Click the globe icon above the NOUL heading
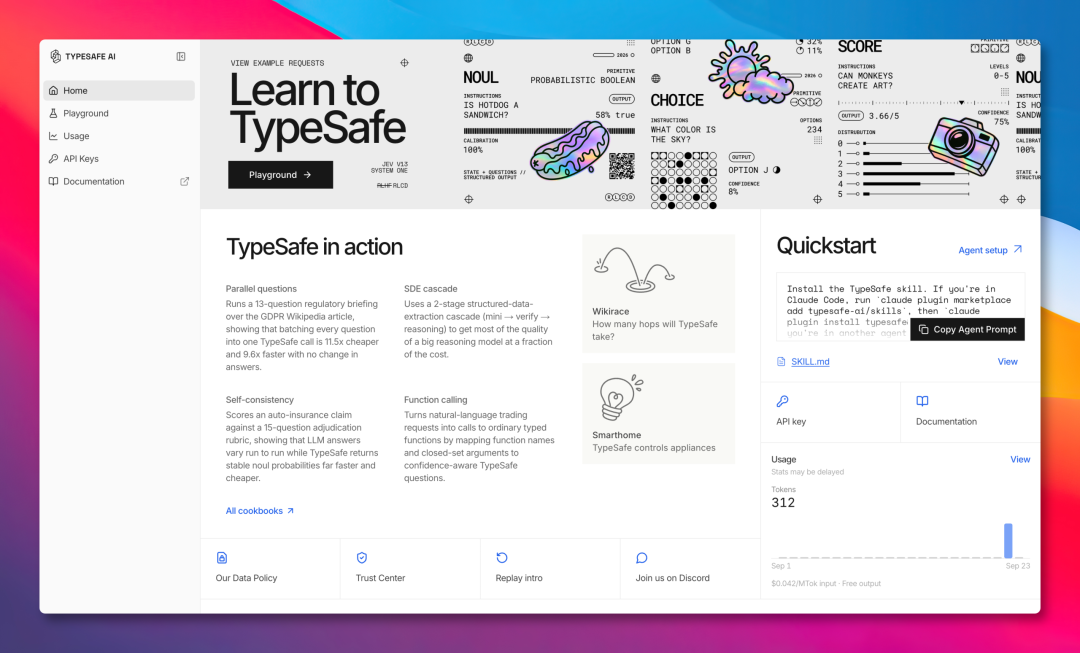Image resolution: width=1080 pixels, height=653 pixels. click(x=468, y=59)
